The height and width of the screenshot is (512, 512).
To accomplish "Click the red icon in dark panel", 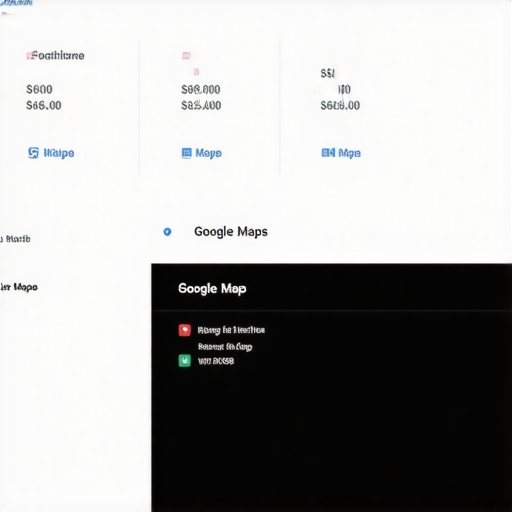I will click(x=185, y=330).
